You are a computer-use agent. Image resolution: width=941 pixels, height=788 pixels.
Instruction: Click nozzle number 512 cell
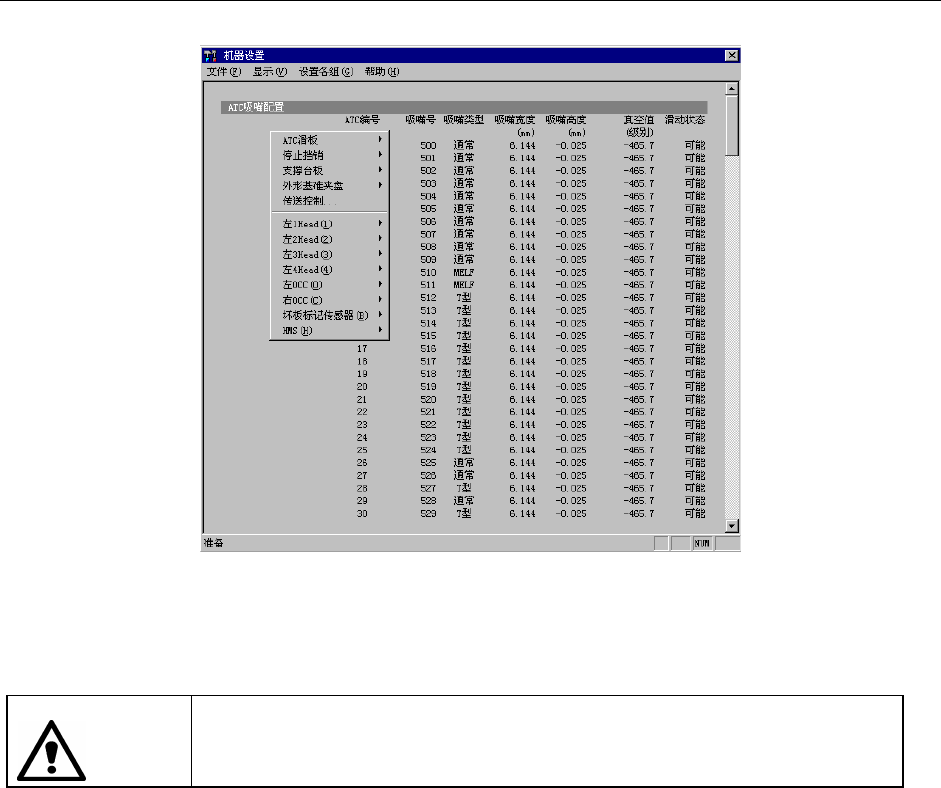pos(428,298)
